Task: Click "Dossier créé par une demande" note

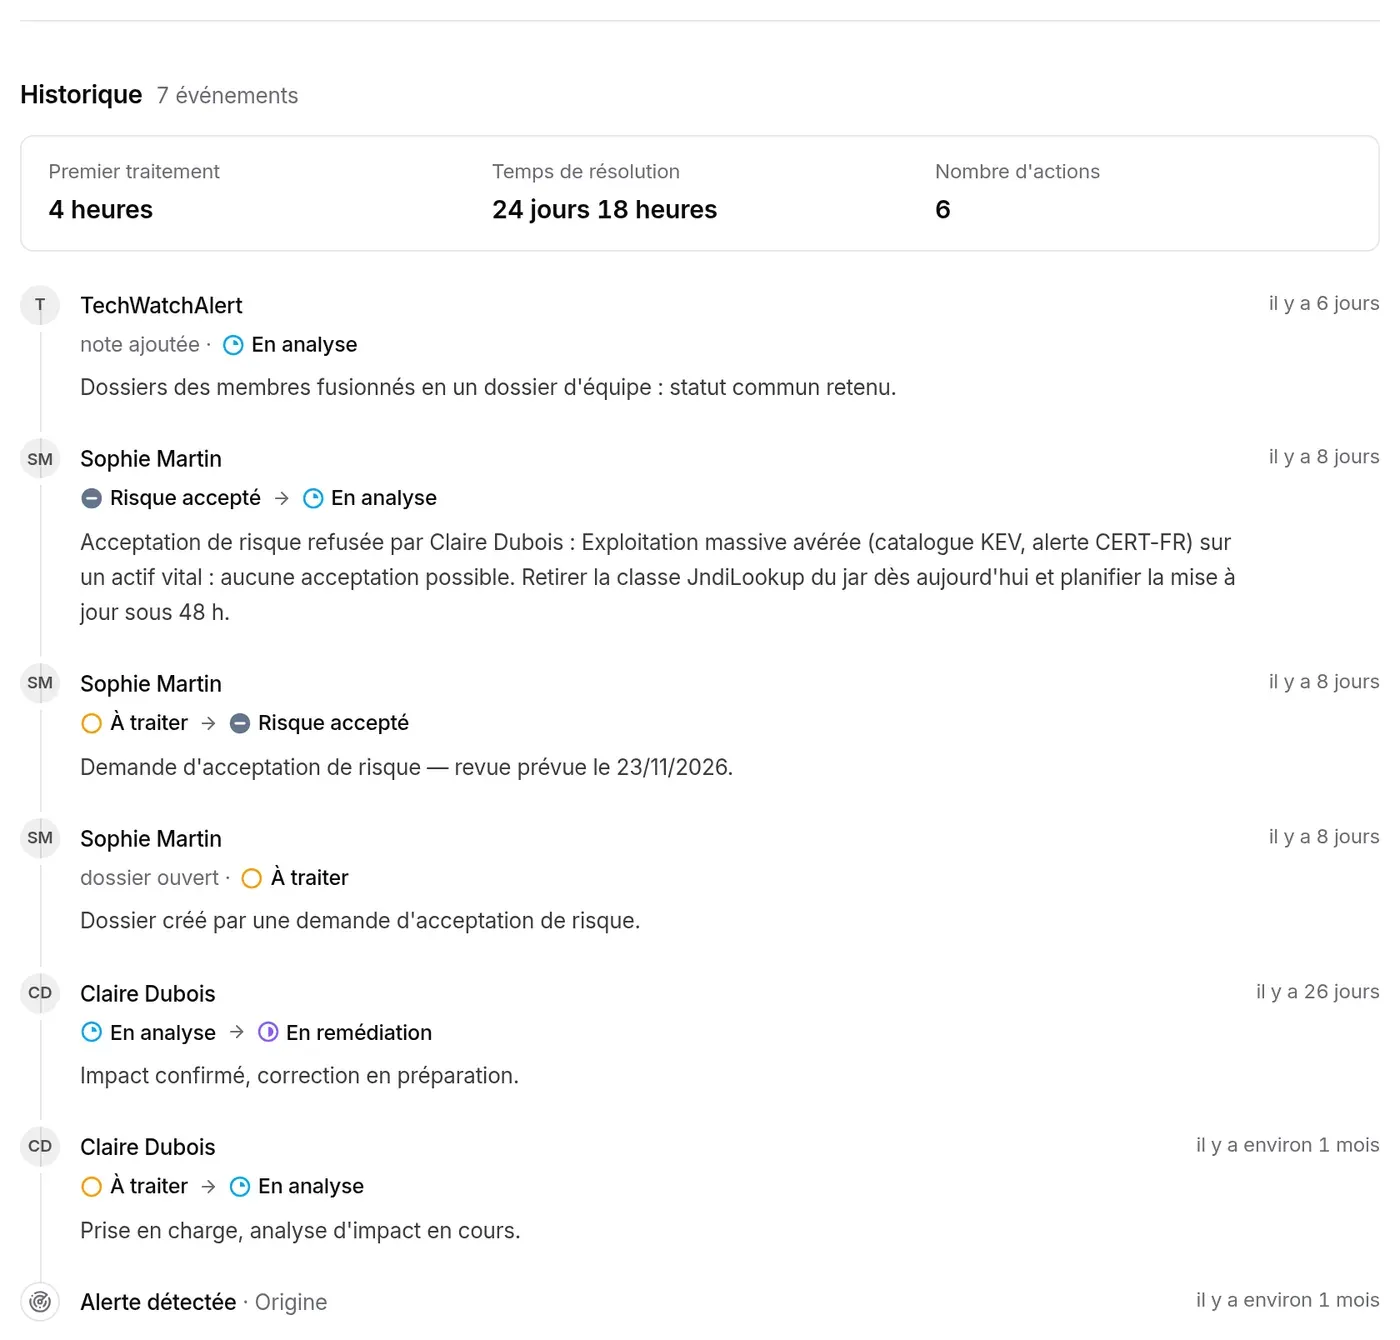Action: pyautogui.click(x=360, y=921)
